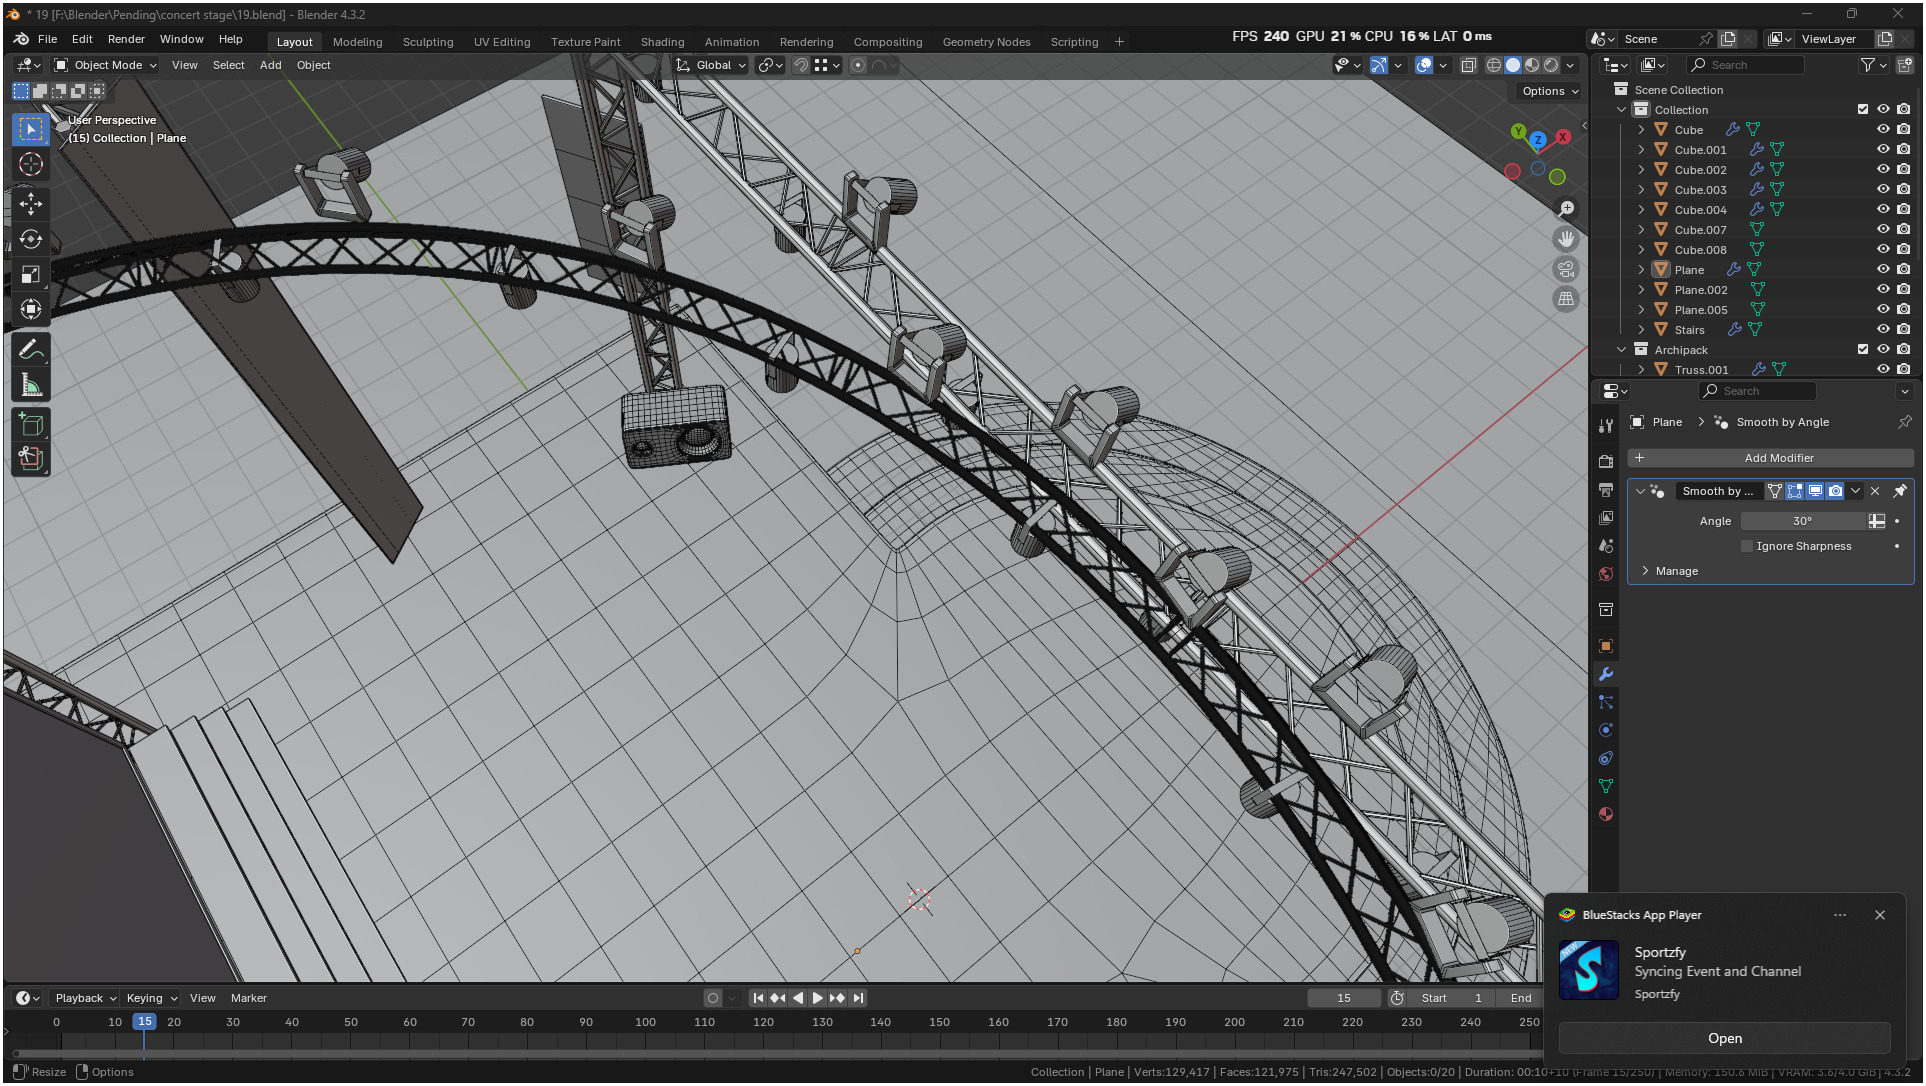Click the Play animation button
The image size is (1926, 1086).
click(x=818, y=998)
